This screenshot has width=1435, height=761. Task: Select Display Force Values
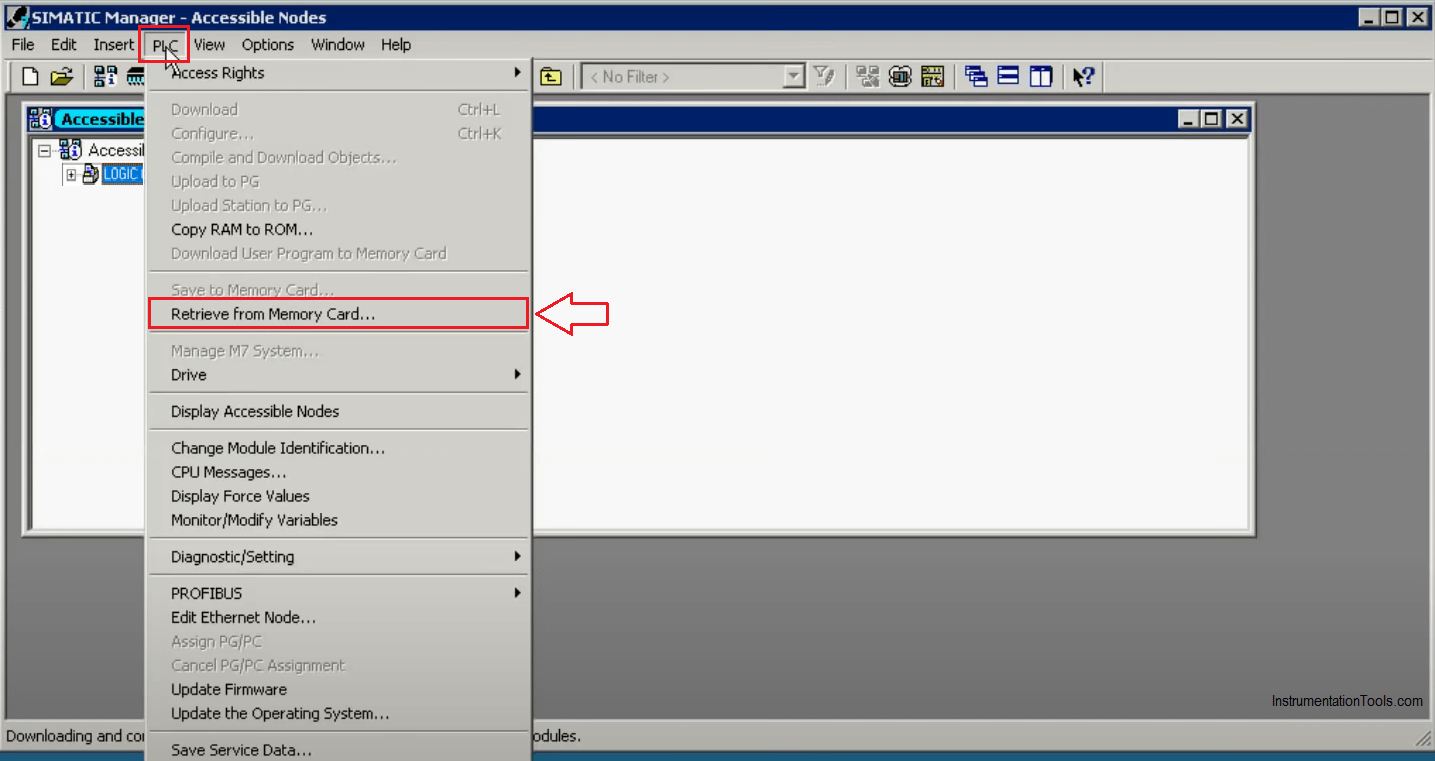(338, 497)
